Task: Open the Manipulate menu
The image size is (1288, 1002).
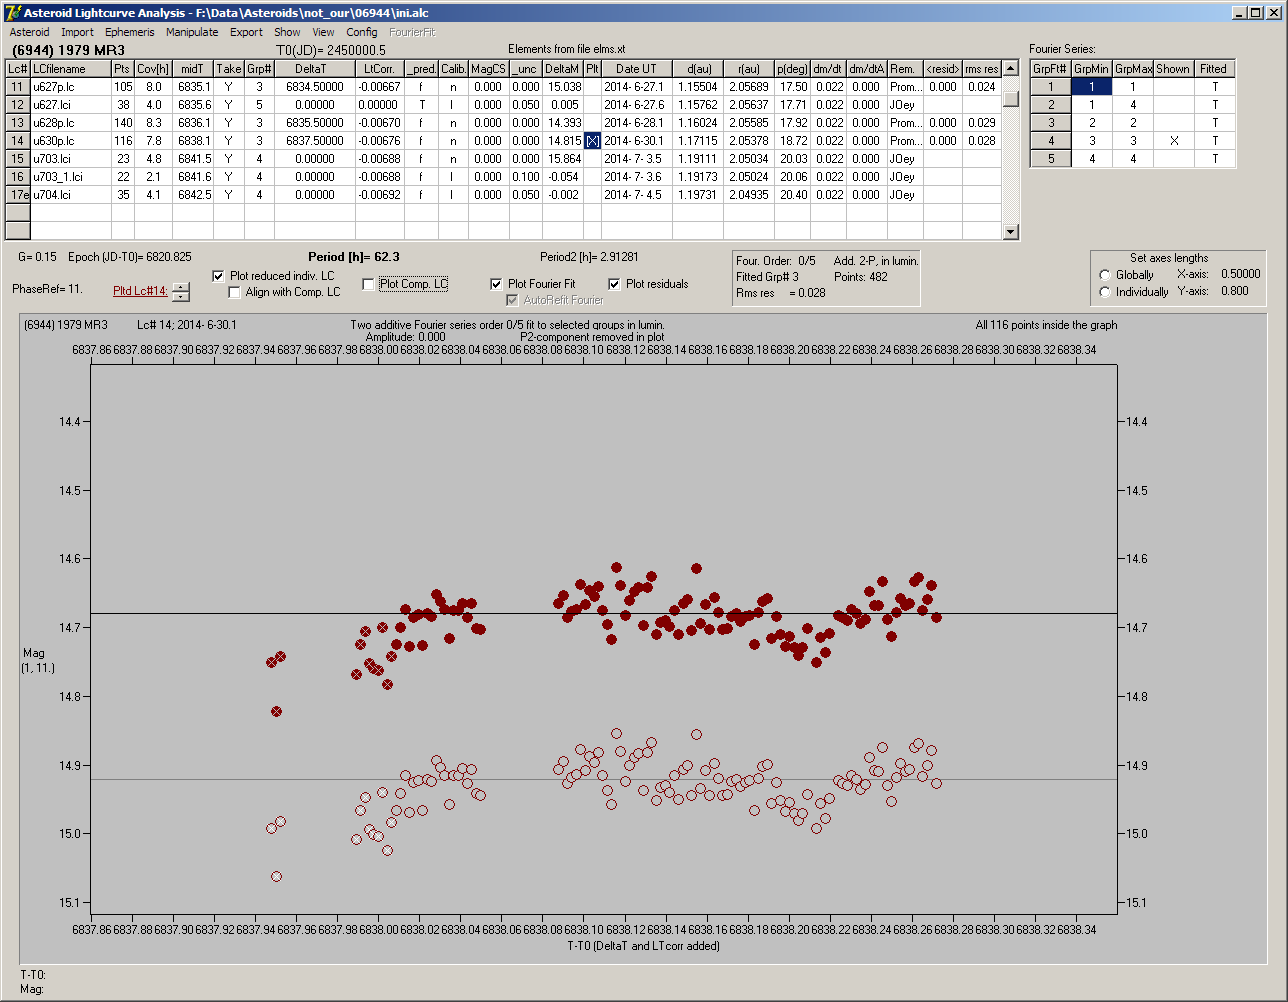Action: click(192, 32)
